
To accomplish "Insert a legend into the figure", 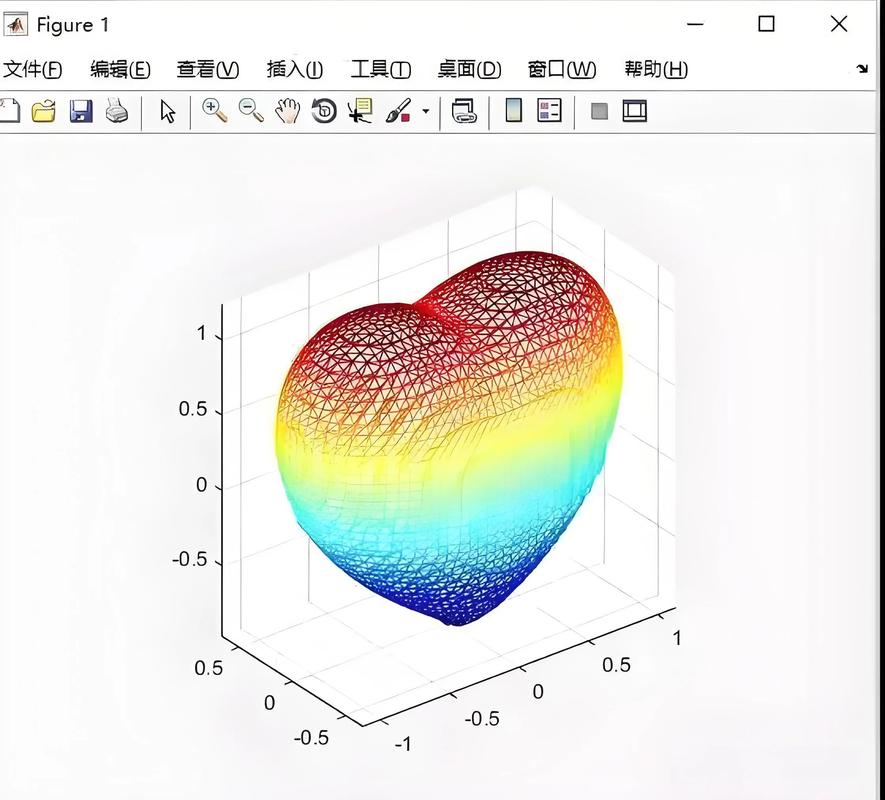I will coord(548,112).
